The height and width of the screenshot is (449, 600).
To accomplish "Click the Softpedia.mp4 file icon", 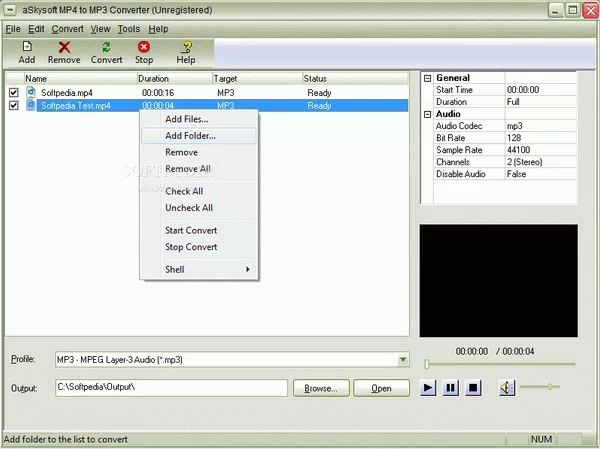I will 31,92.
